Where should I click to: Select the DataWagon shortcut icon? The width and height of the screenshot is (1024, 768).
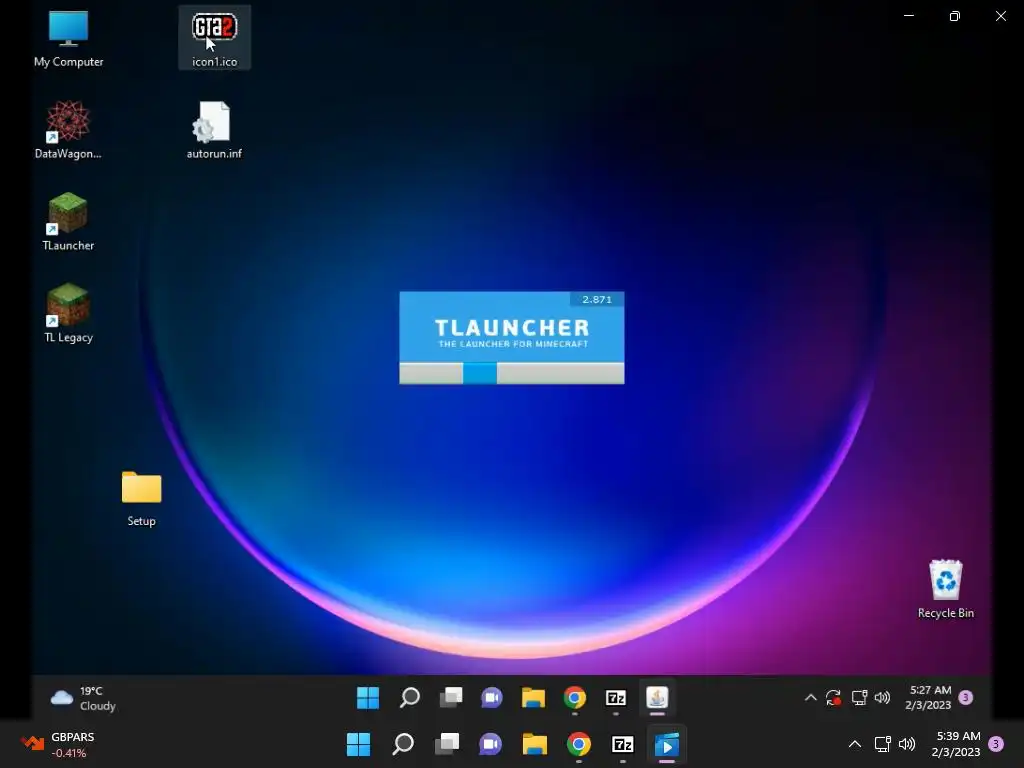pos(68,129)
